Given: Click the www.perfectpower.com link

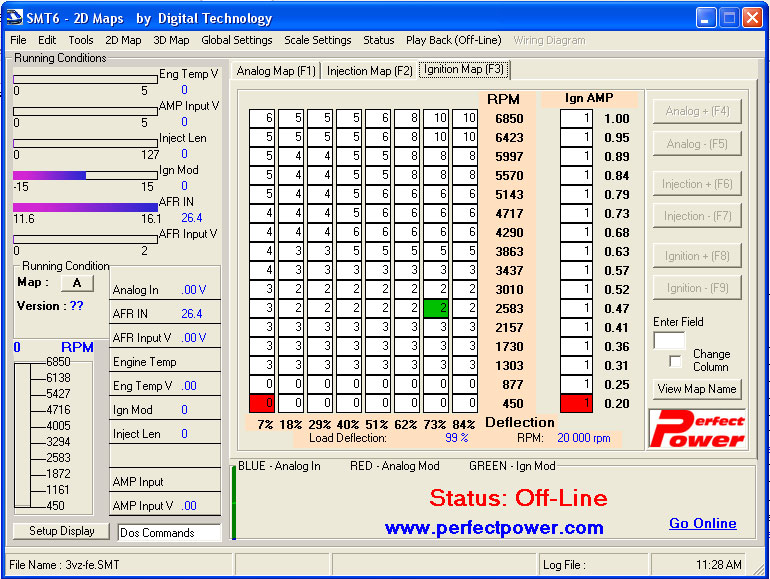Looking at the screenshot, I should (494, 528).
